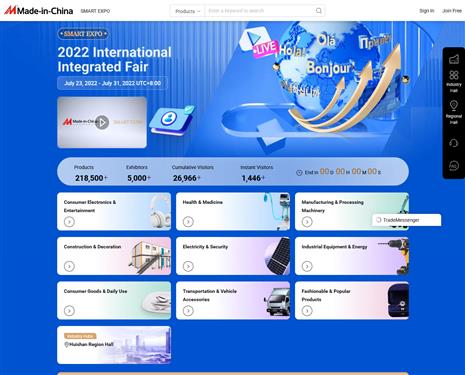Click the keyword search input field
This screenshot has width=465, height=375.
point(260,11)
